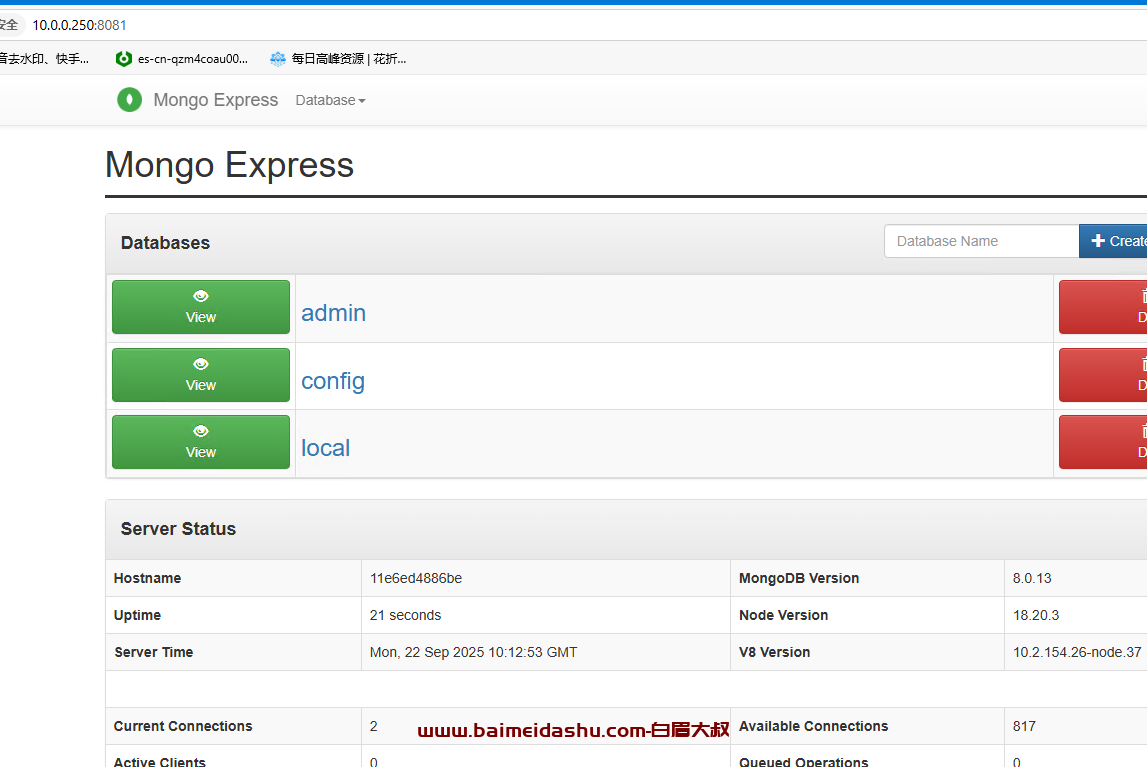This screenshot has width=1147, height=767.
Task: Select uptime value 21 seconds
Action: 405,616
